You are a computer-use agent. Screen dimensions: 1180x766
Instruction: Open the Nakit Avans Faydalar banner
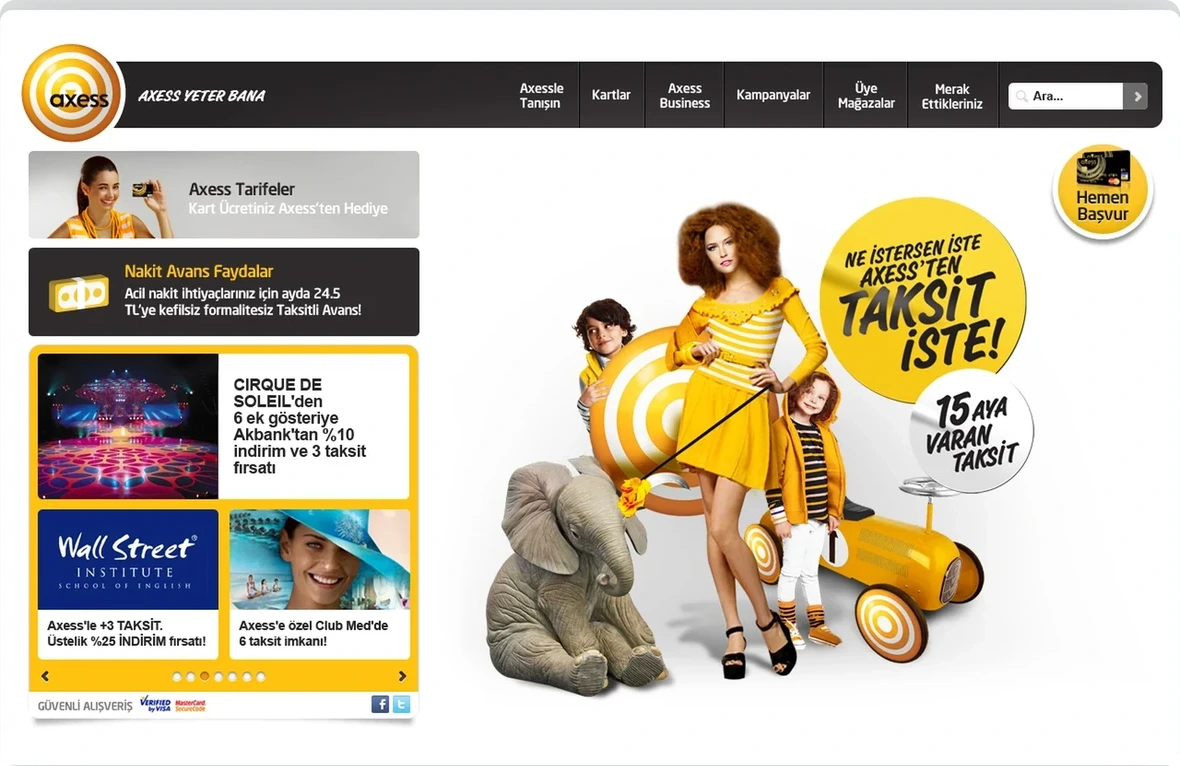coord(224,292)
